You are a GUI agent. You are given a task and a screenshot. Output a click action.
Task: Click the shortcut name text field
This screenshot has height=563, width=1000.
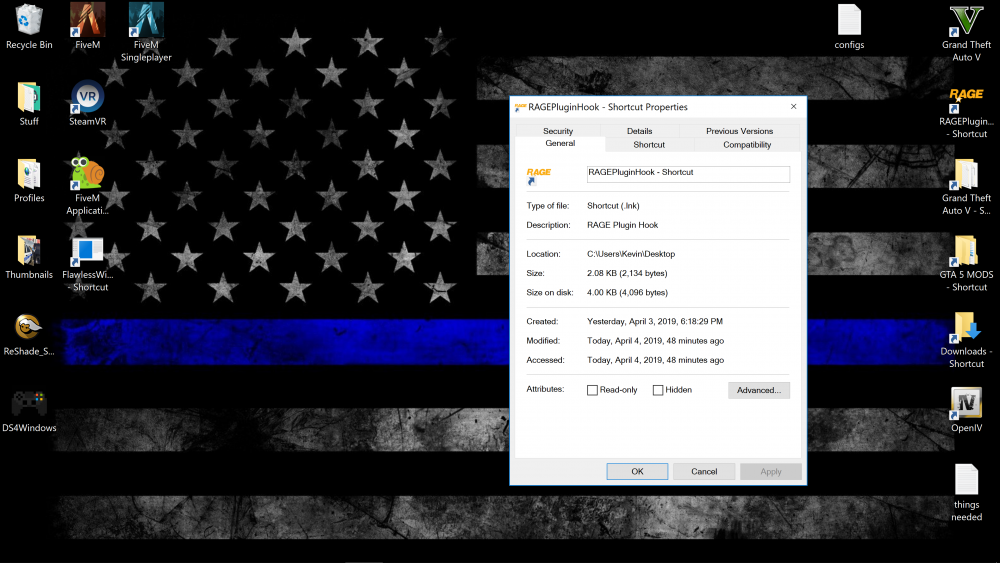tap(688, 173)
